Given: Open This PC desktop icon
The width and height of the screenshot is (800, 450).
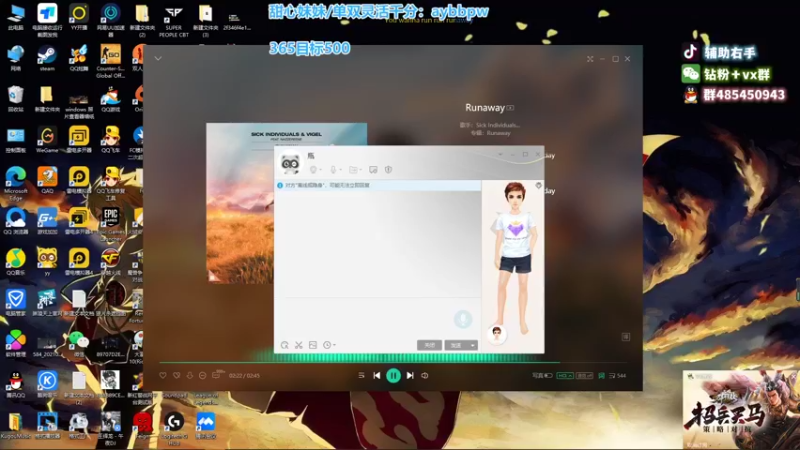Looking at the screenshot, I should (15, 17).
